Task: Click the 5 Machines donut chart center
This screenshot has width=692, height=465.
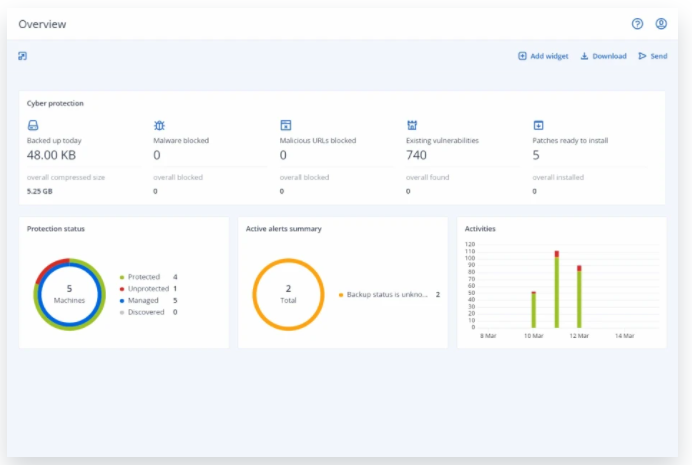Action: tap(69, 294)
